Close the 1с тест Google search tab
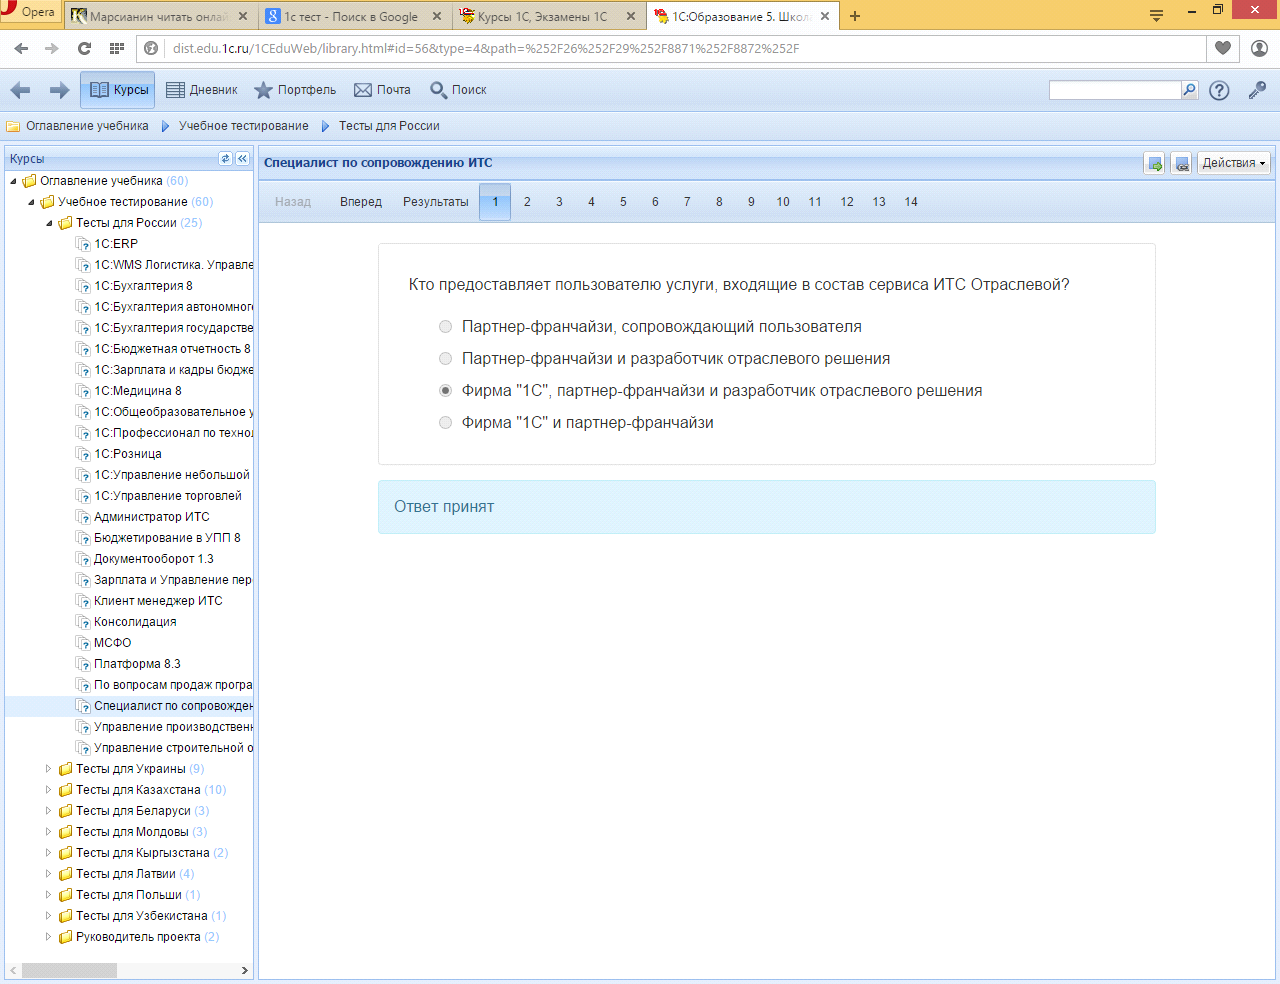 tap(437, 16)
